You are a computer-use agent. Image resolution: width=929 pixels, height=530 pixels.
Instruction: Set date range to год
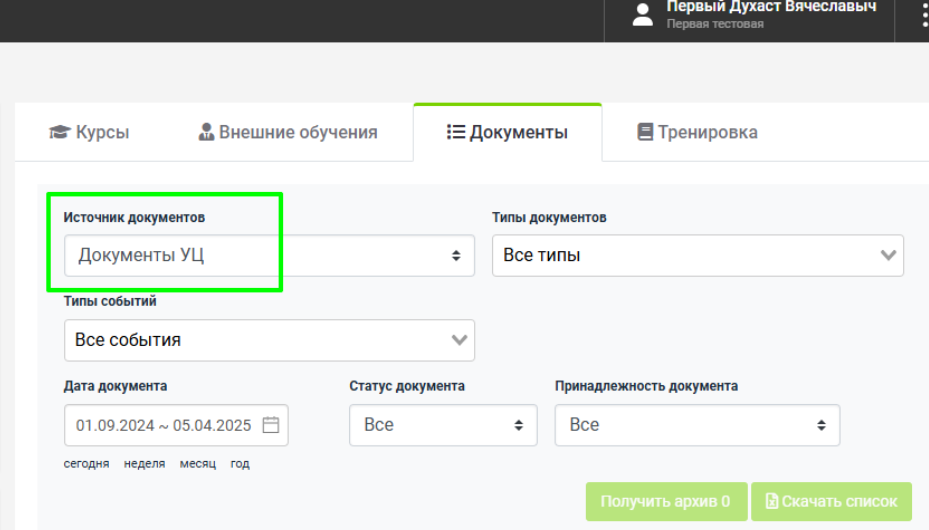[240, 464]
